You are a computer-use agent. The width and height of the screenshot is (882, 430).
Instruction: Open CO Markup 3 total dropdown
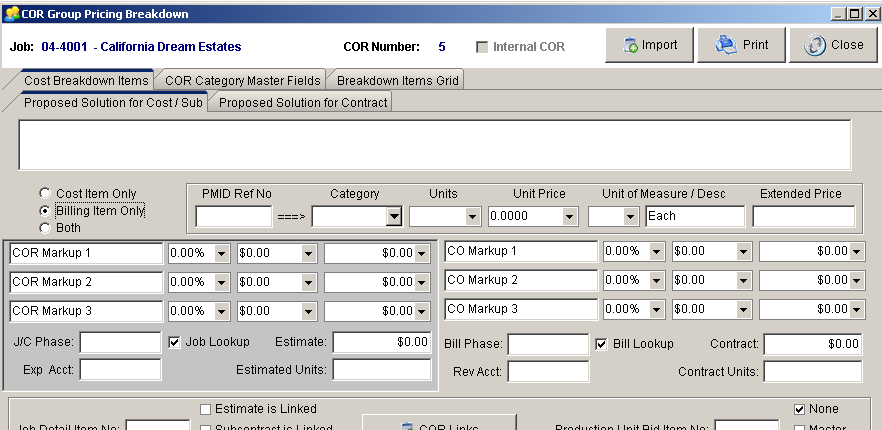857,310
